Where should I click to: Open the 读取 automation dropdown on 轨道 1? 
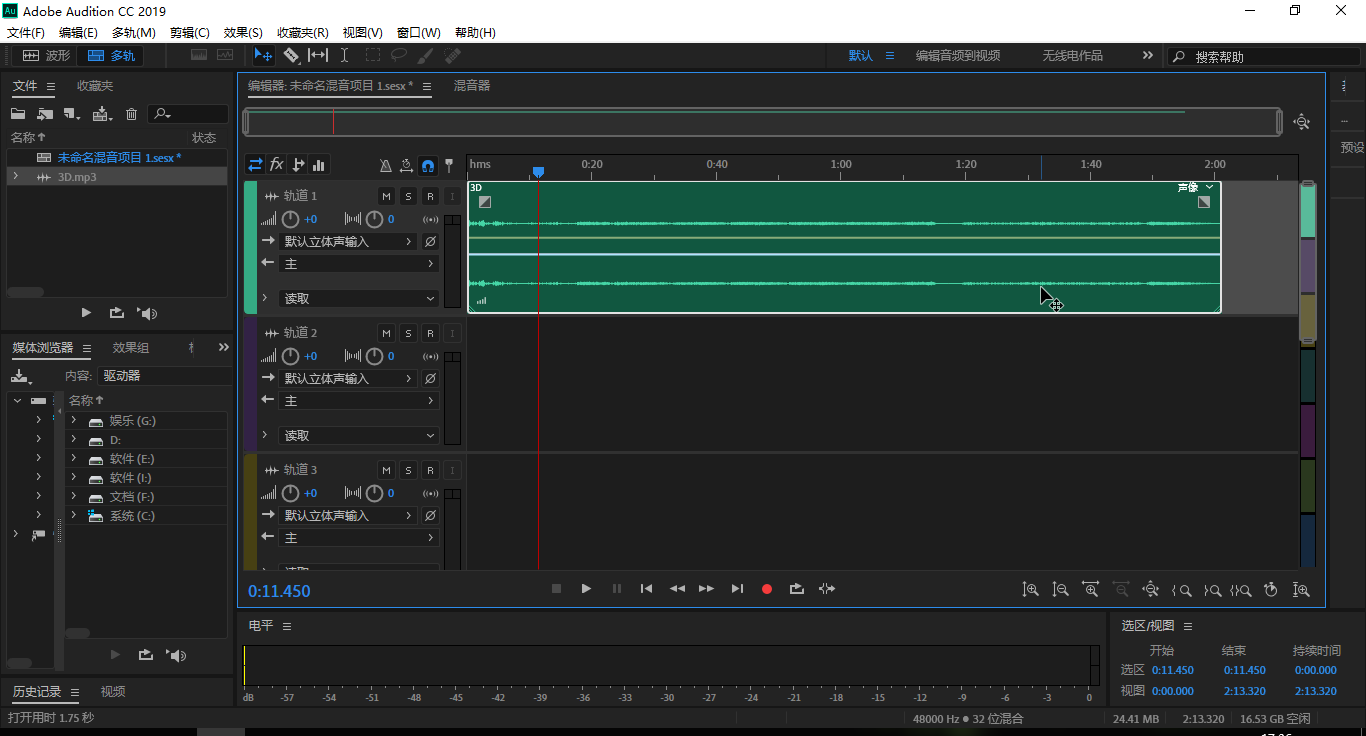(x=359, y=298)
